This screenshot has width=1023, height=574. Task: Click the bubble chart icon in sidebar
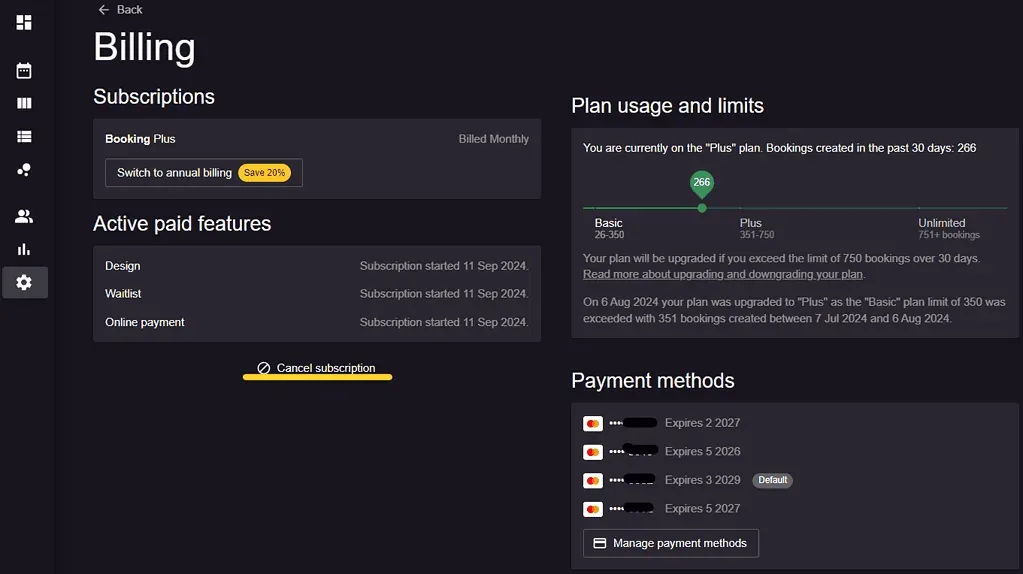[23, 170]
